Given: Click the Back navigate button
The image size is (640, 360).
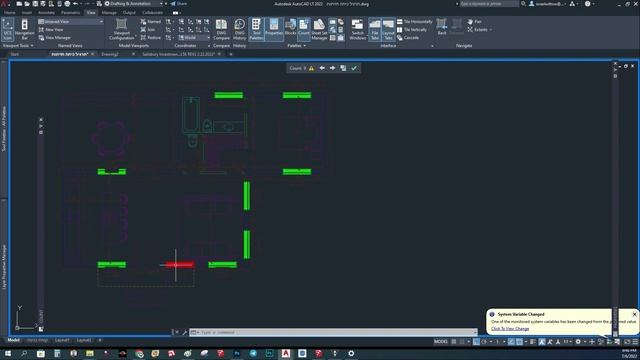Looking at the screenshot, I should [x=442, y=27].
